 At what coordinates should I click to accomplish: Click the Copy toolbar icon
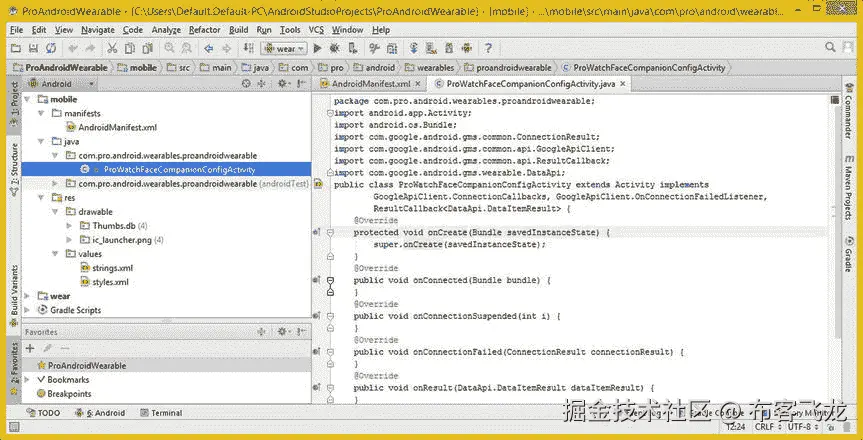(130, 48)
